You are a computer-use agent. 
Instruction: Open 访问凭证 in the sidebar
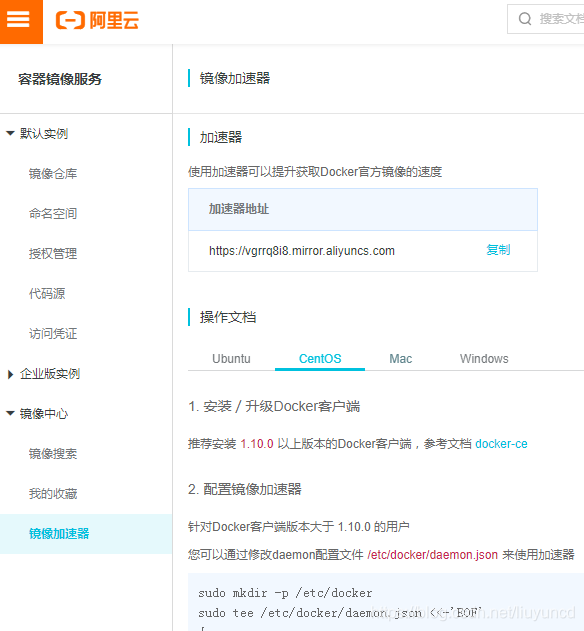pyautogui.click(x=53, y=334)
